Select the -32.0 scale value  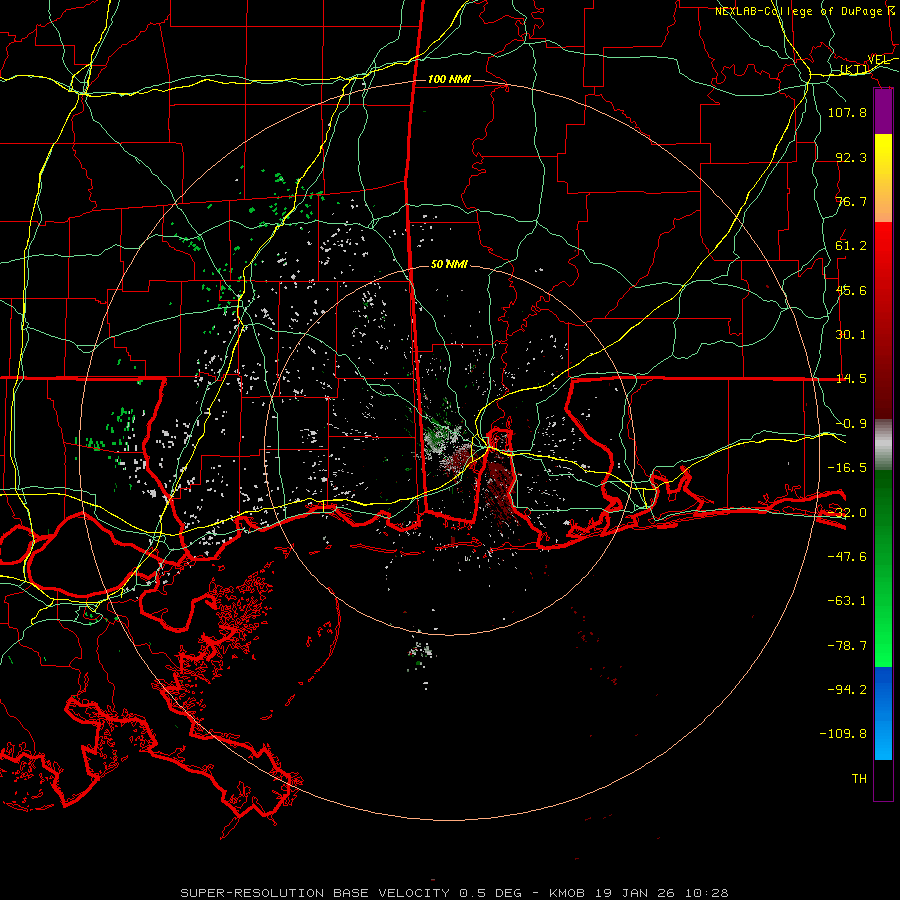[x=847, y=513]
